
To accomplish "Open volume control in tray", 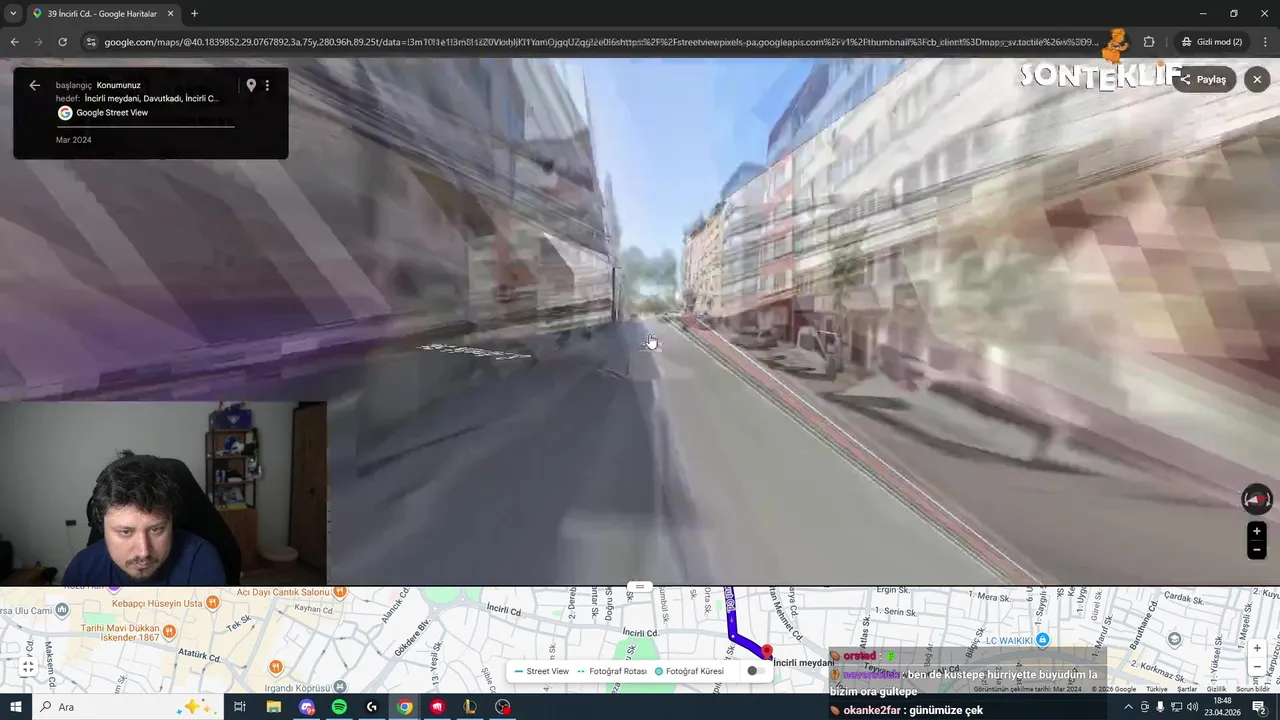I will tap(1192, 707).
